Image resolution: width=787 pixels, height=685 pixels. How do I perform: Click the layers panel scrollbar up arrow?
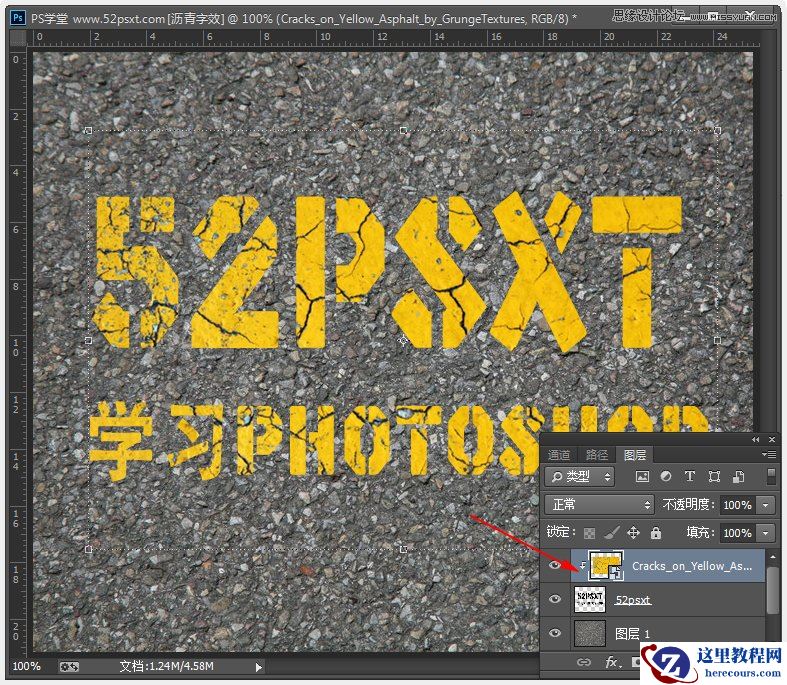click(772, 558)
